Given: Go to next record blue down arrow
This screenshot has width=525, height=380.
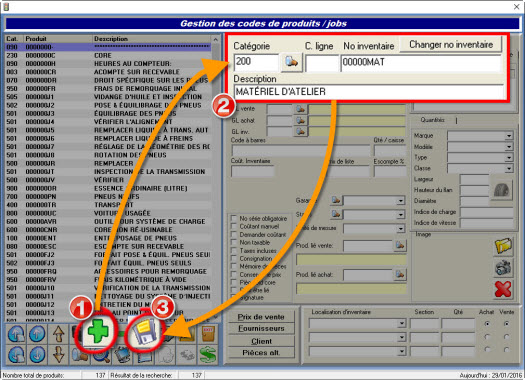Looking at the screenshot, I should click(x=38, y=355).
